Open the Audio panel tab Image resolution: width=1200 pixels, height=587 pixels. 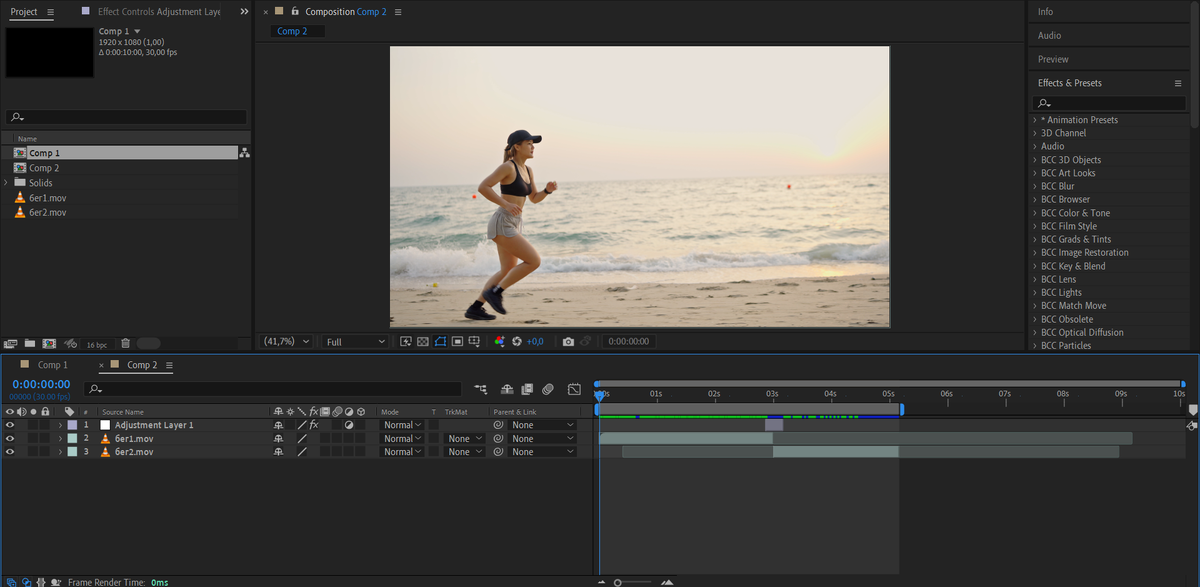coord(1052,36)
